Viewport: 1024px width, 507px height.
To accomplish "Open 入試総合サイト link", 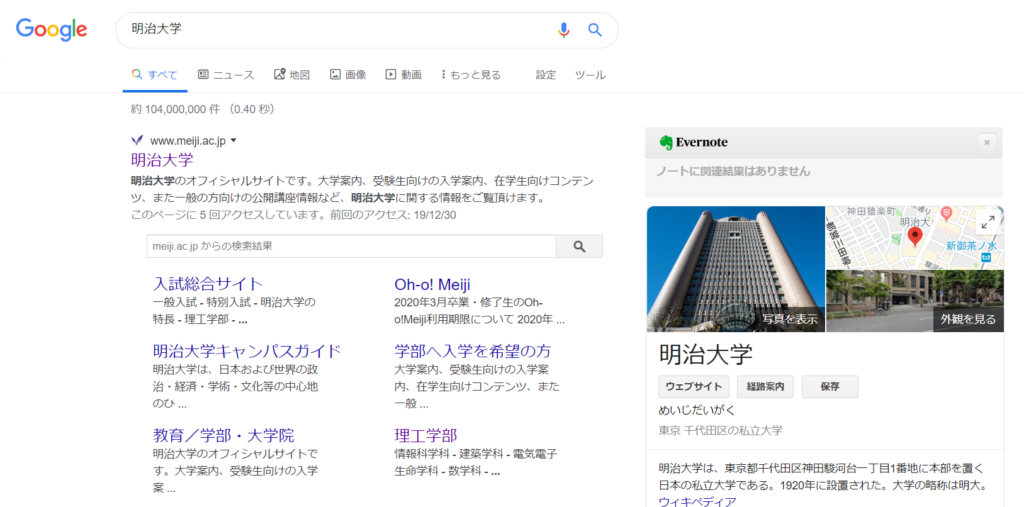I will pyautogui.click(x=208, y=284).
